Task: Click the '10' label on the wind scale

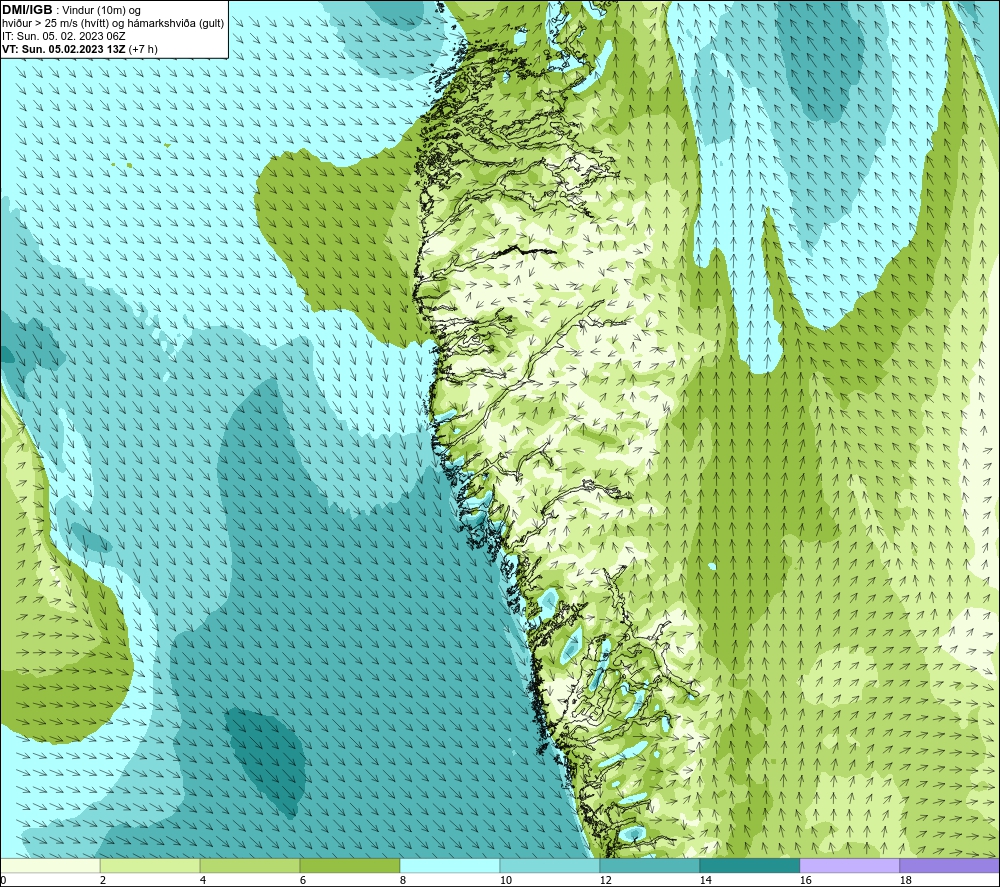Action: click(x=506, y=881)
